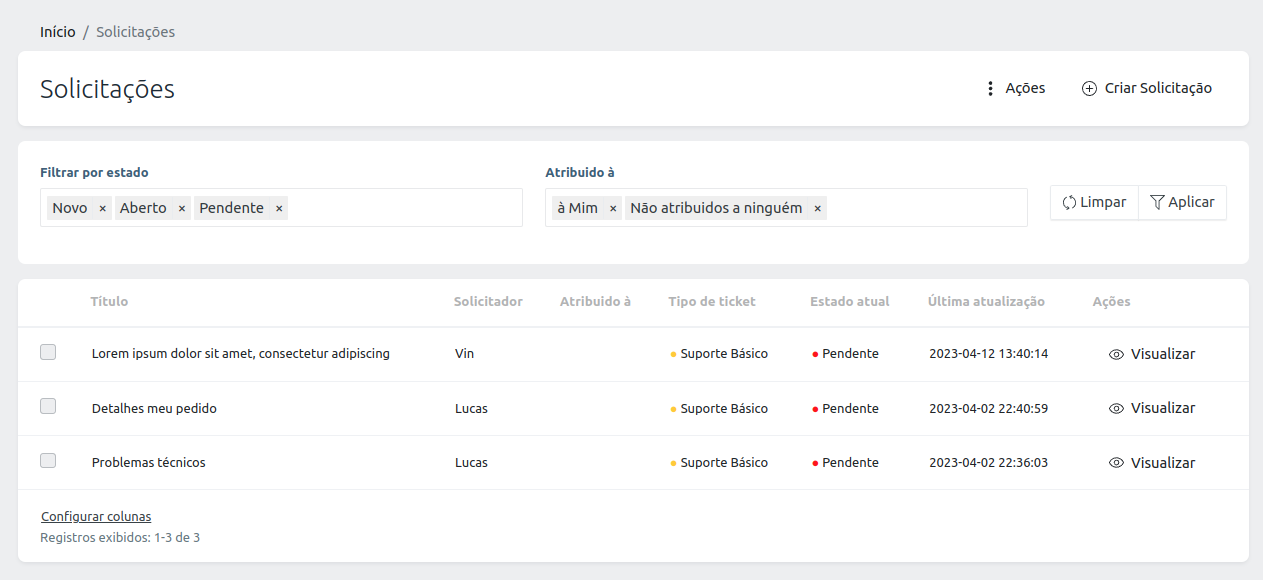Viewport: 1263px width, 580px height.
Task: Click the eye icon for Problemas técnicos
Action: click(1117, 463)
